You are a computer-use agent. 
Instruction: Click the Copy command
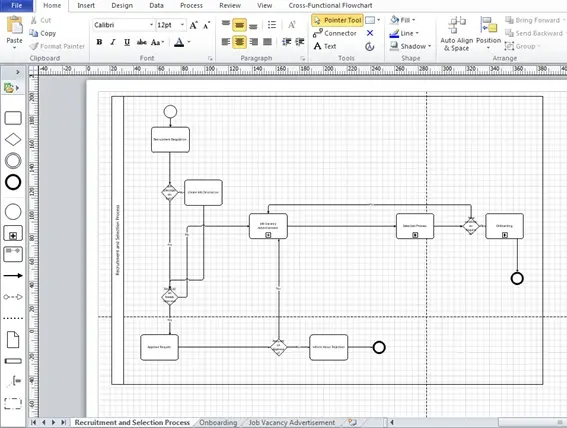click(x=43, y=33)
